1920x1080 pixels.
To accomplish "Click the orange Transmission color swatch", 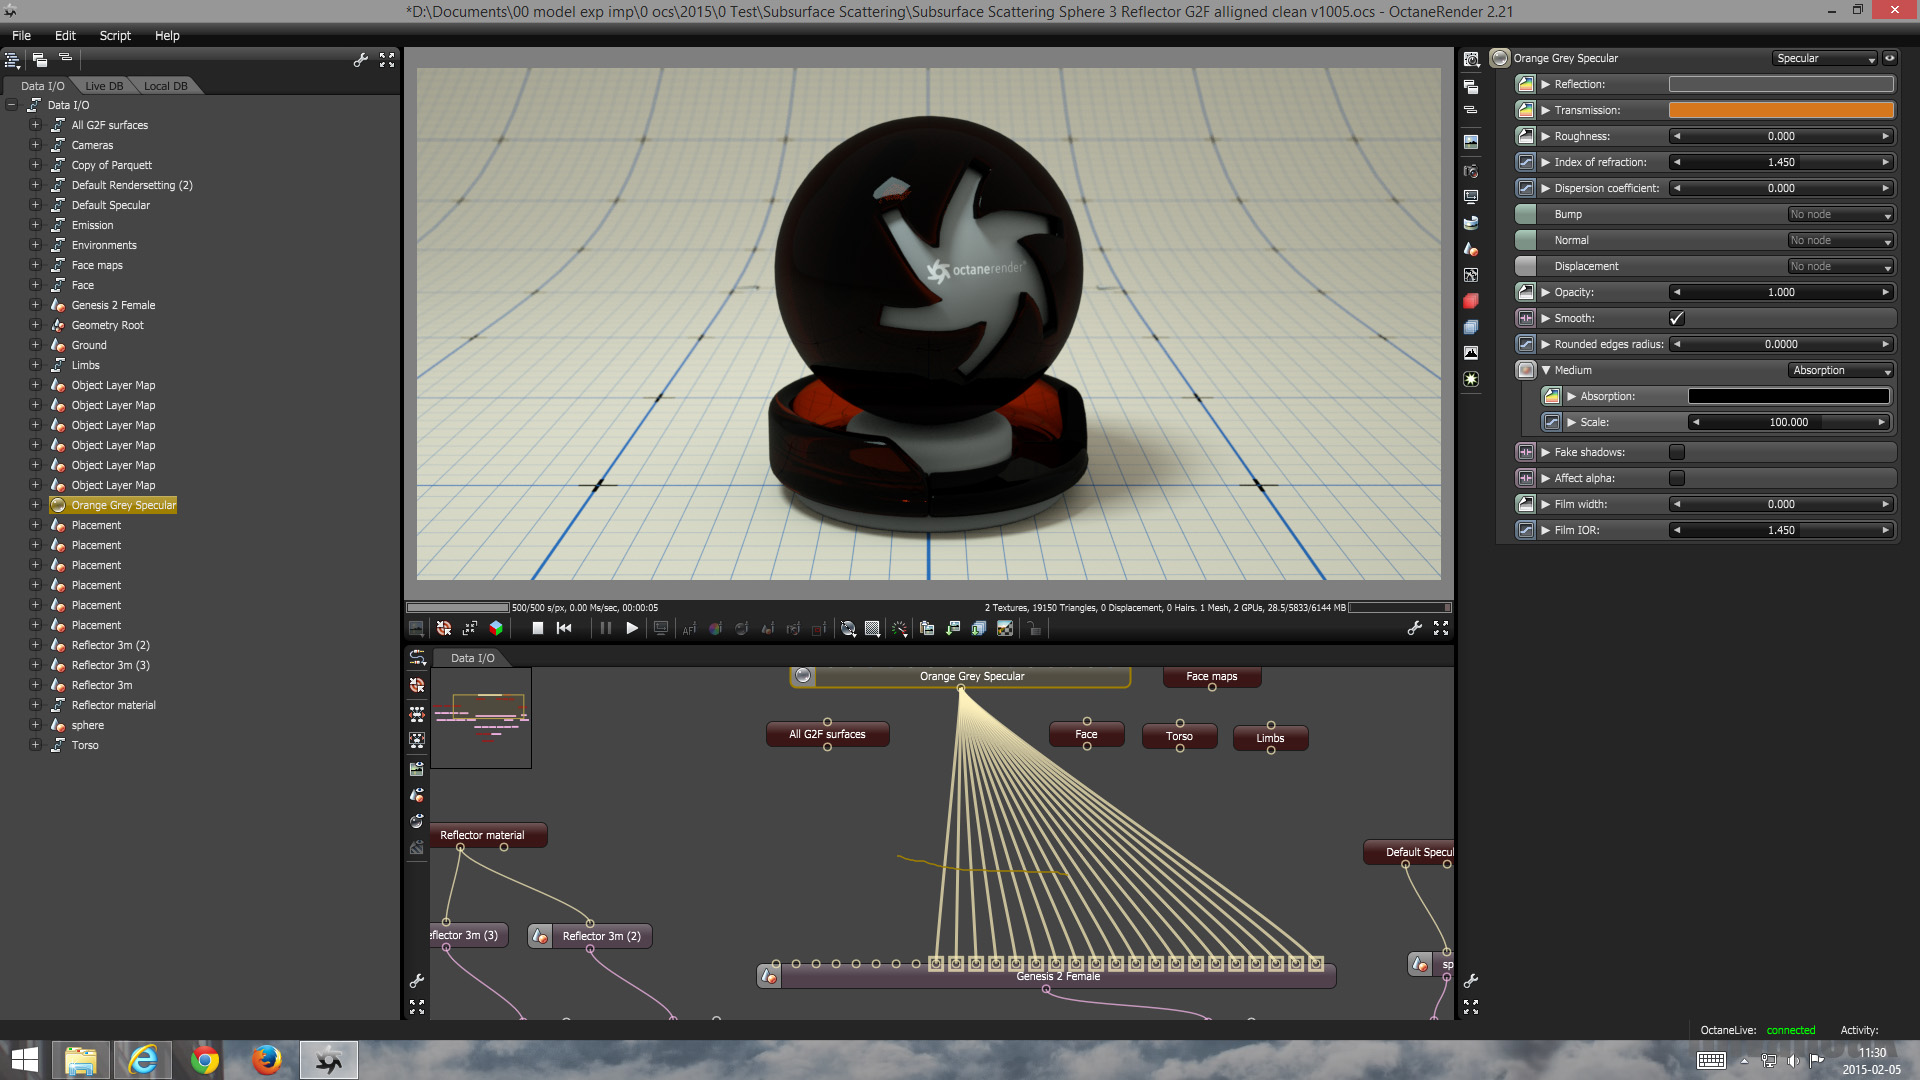I will pyautogui.click(x=1781, y=110).
